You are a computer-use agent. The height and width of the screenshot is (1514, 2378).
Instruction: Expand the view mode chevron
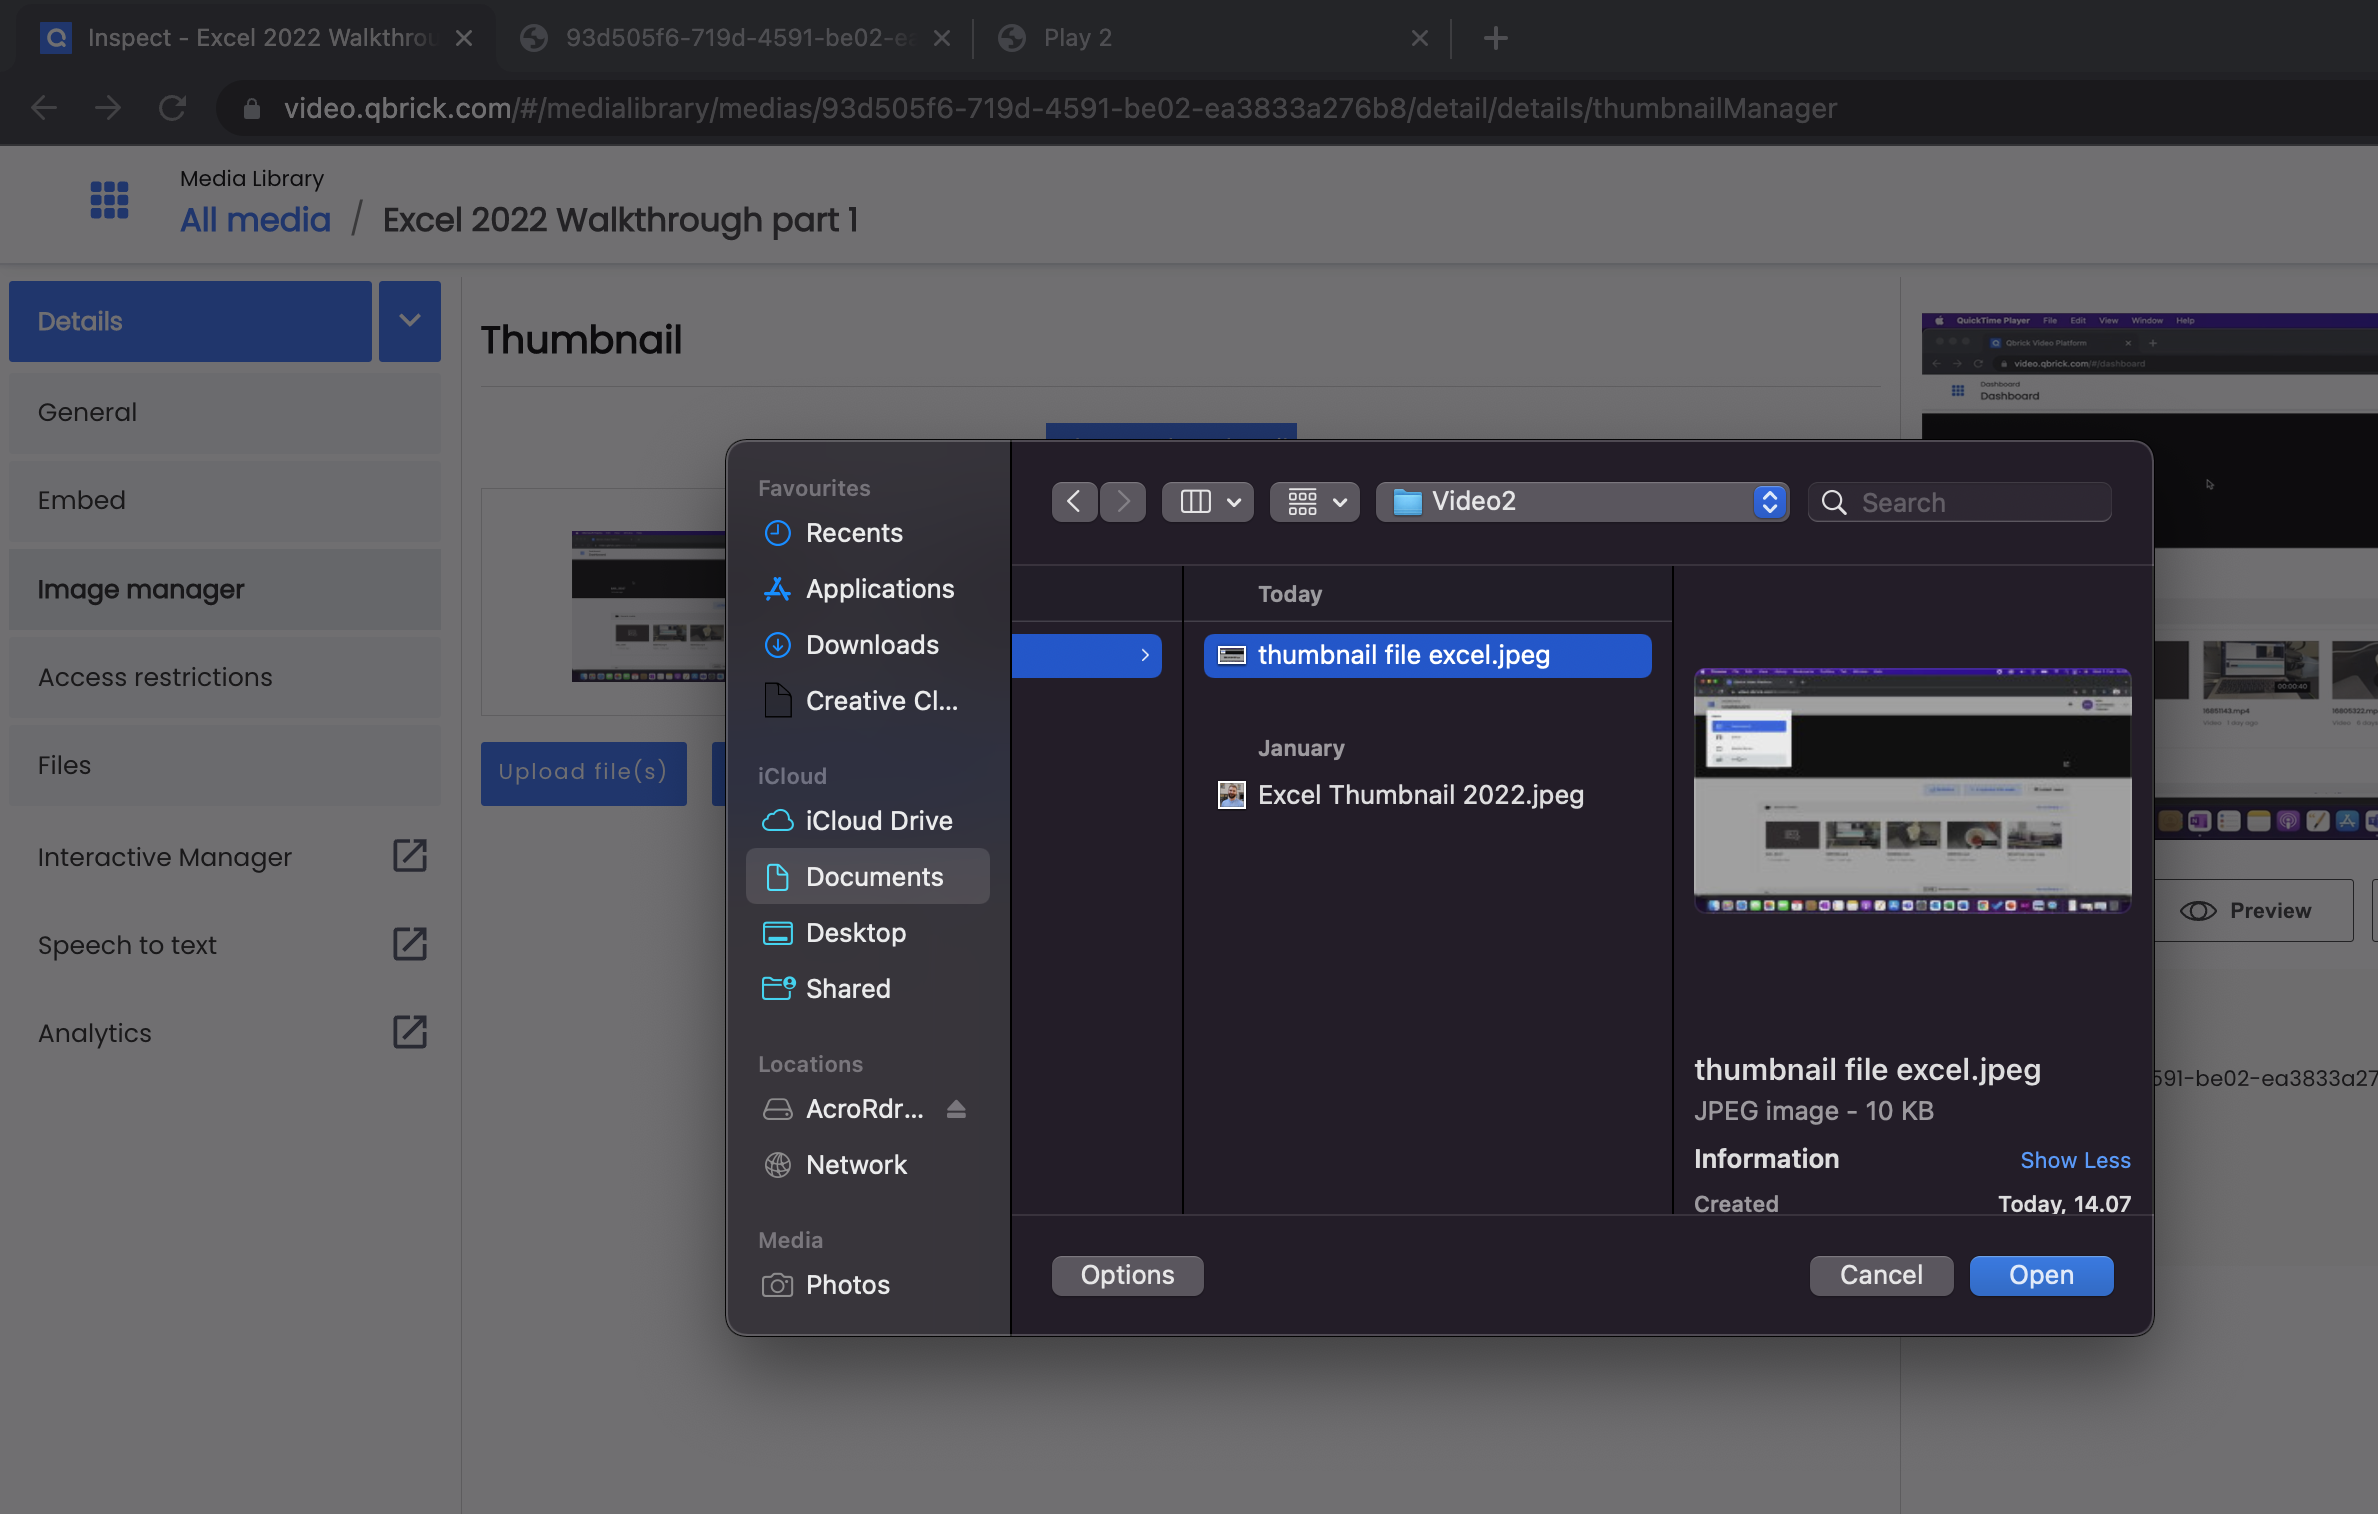pyautogui.click(x=1235, y=502)
